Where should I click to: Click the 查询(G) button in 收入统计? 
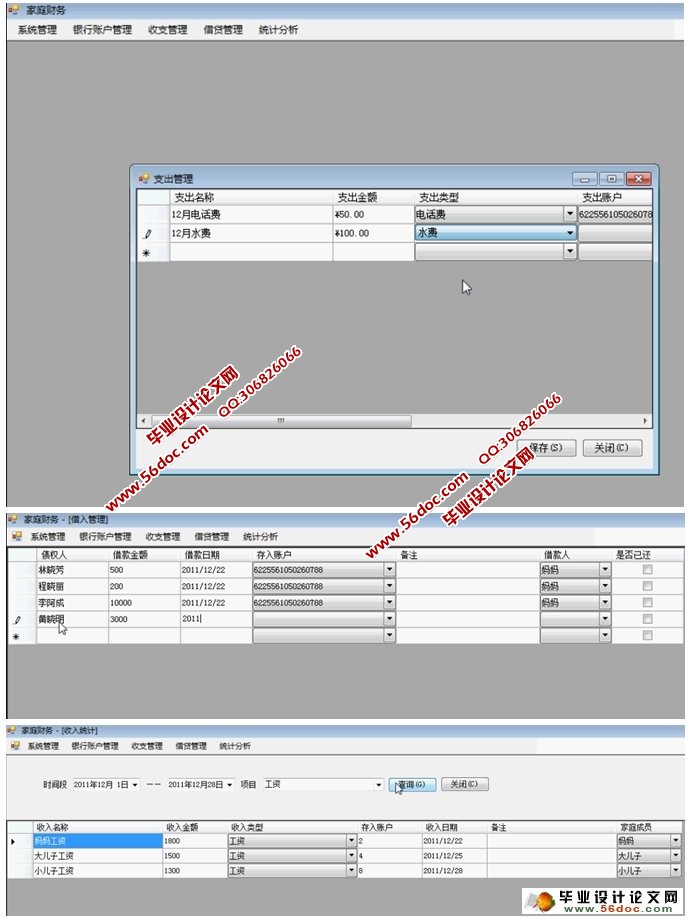tap(412, 785)
